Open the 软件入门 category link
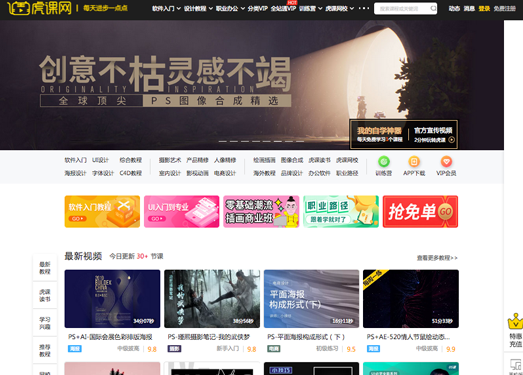523x375 pixels. pyautogui.click(x=75, y=160)
